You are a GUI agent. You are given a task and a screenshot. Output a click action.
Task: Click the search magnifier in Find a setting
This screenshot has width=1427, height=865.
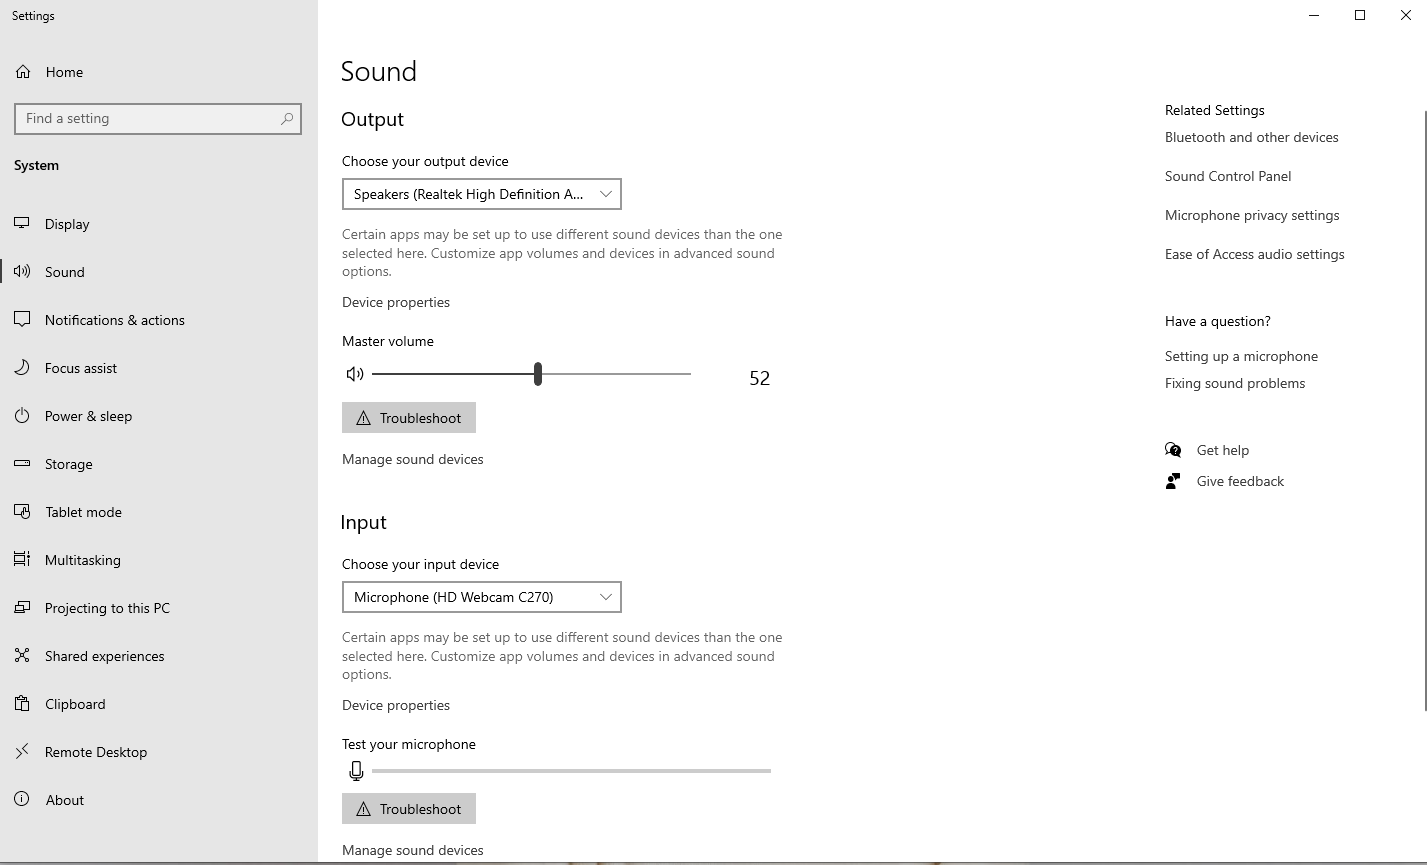[287, 118]
